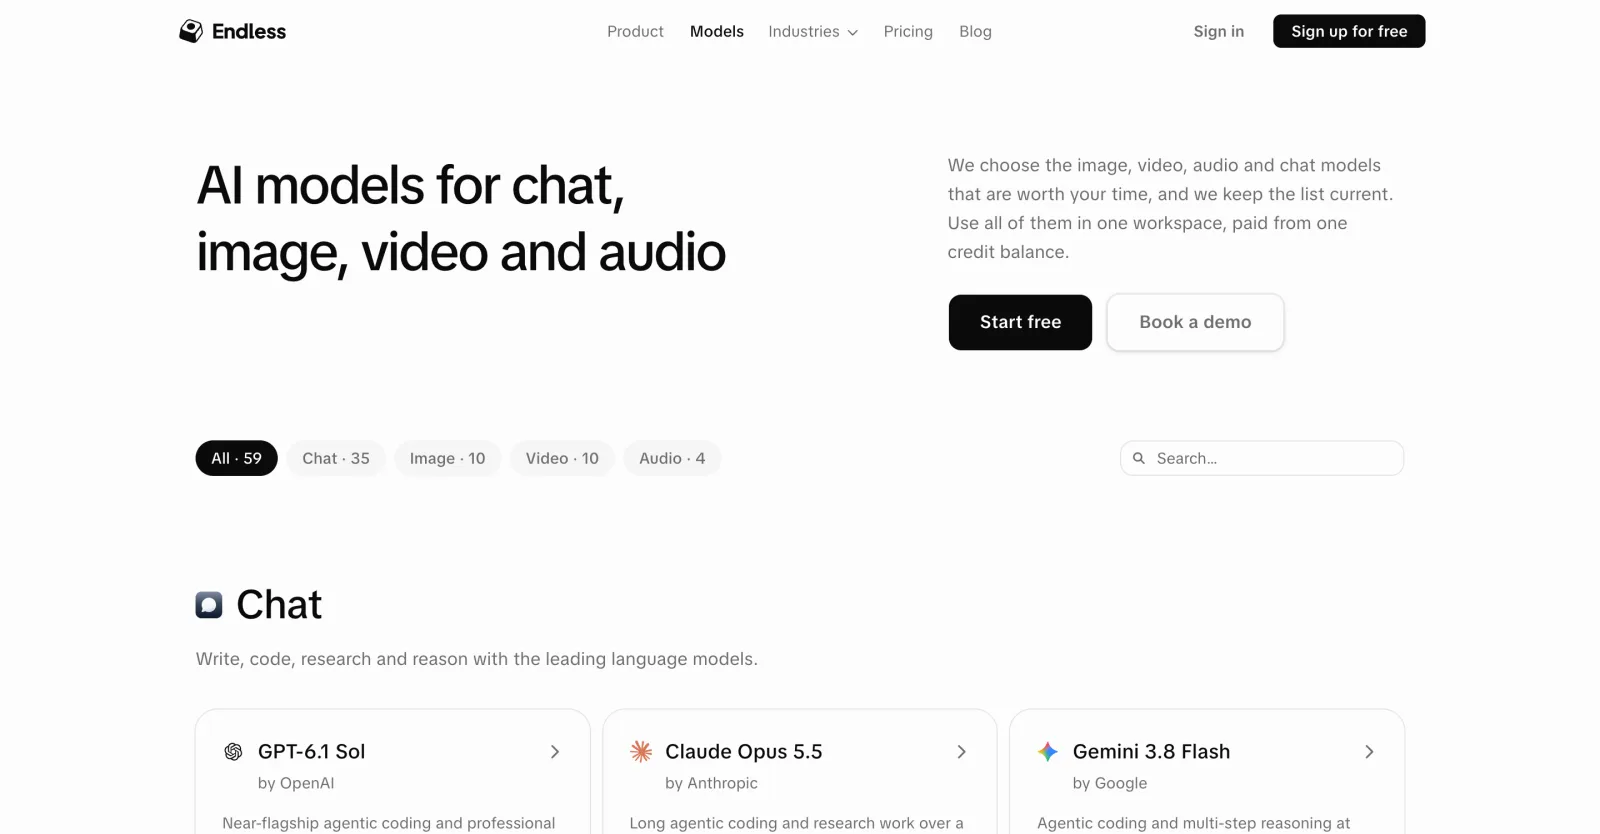The height and width of the screenshot is (834, 1600).
Task: Click the Gemini 3.8 Flash model title
Action: [1152, 752]
